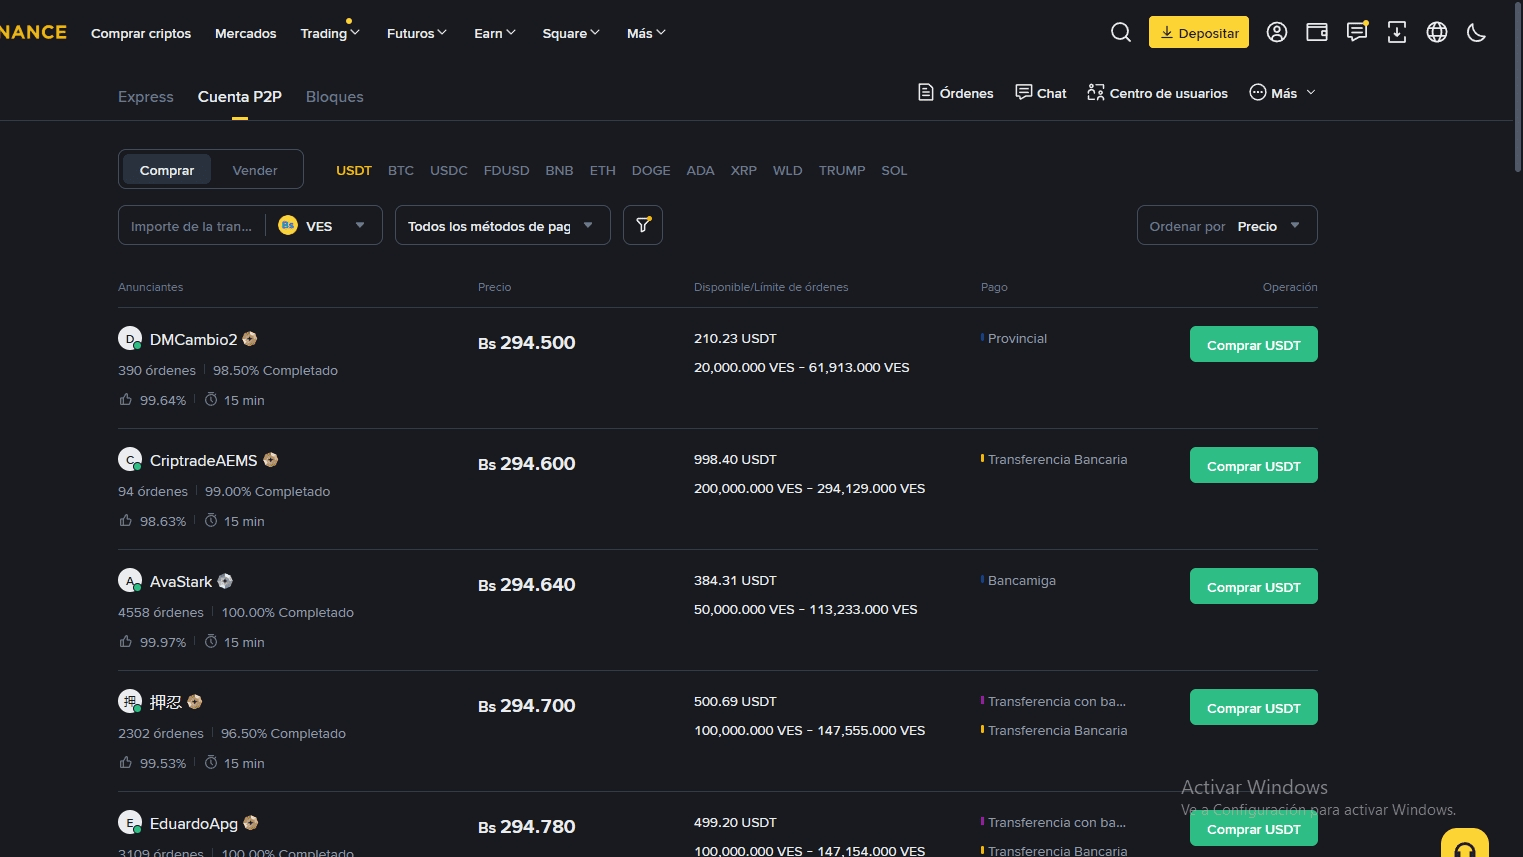This screenshot has height=857, width=1523.
Task: Select the BNB asset tab
Action: 560,170
